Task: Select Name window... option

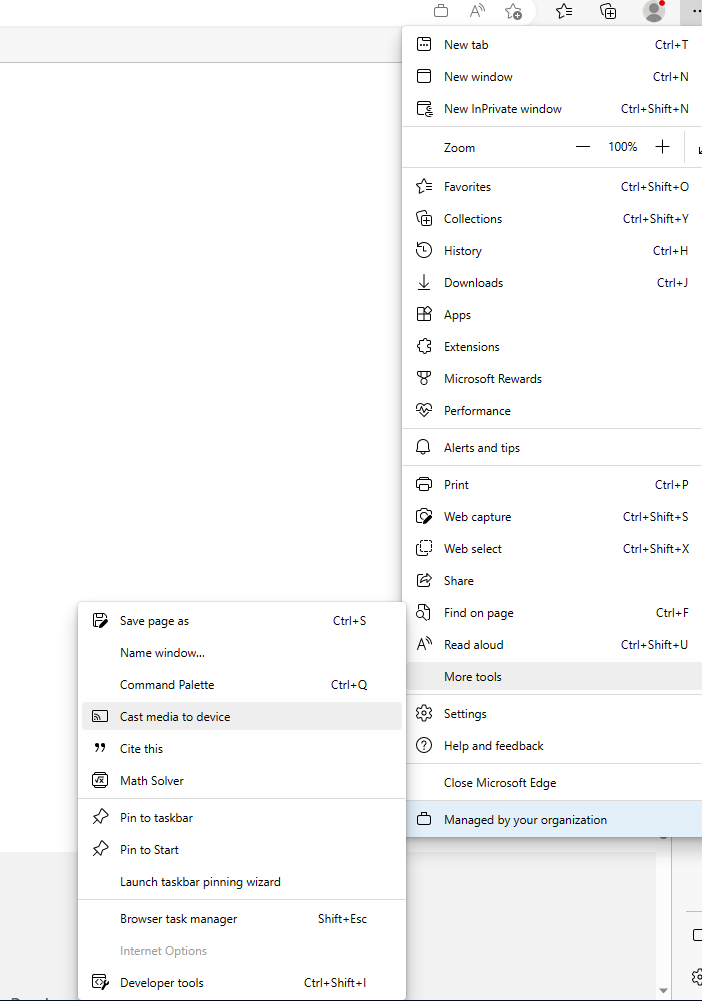Action: pos(242,652)
